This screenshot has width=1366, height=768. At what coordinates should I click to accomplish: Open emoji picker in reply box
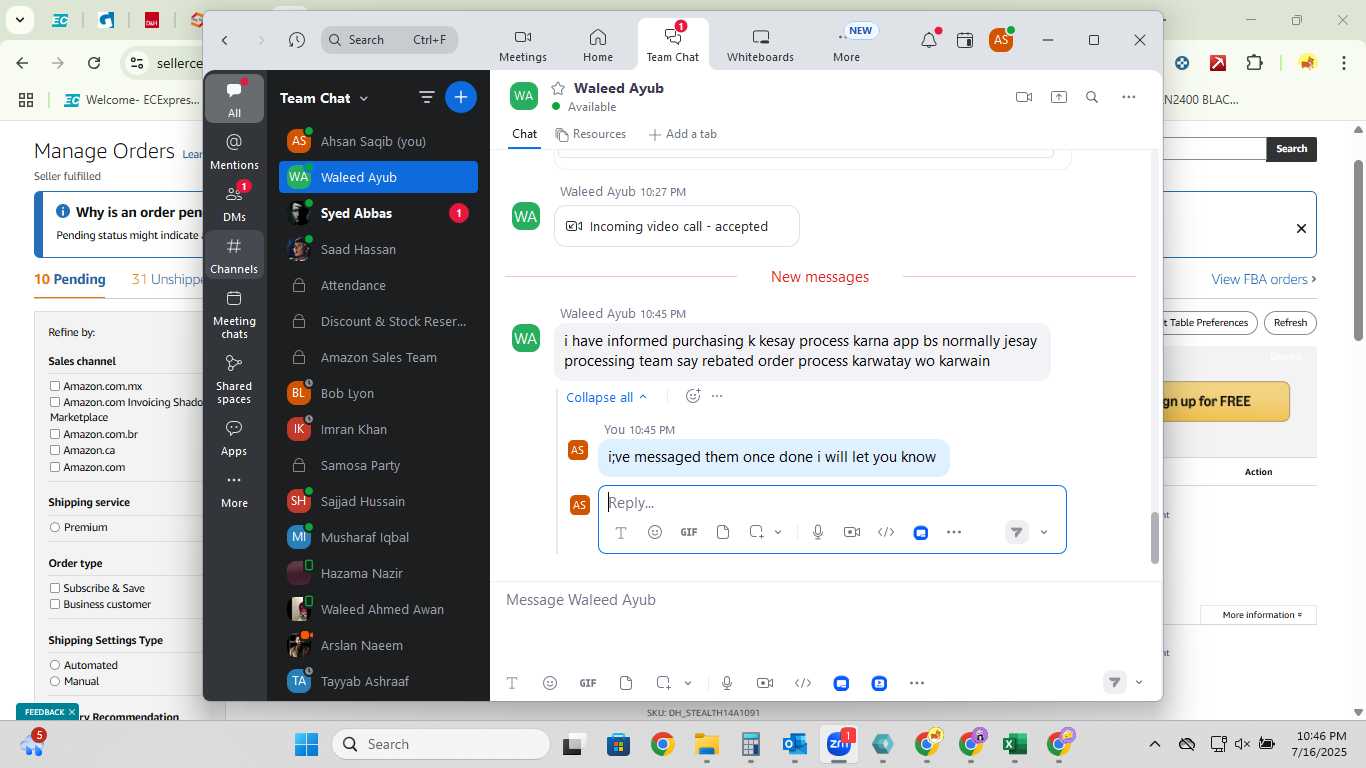(x=655, y=532)
